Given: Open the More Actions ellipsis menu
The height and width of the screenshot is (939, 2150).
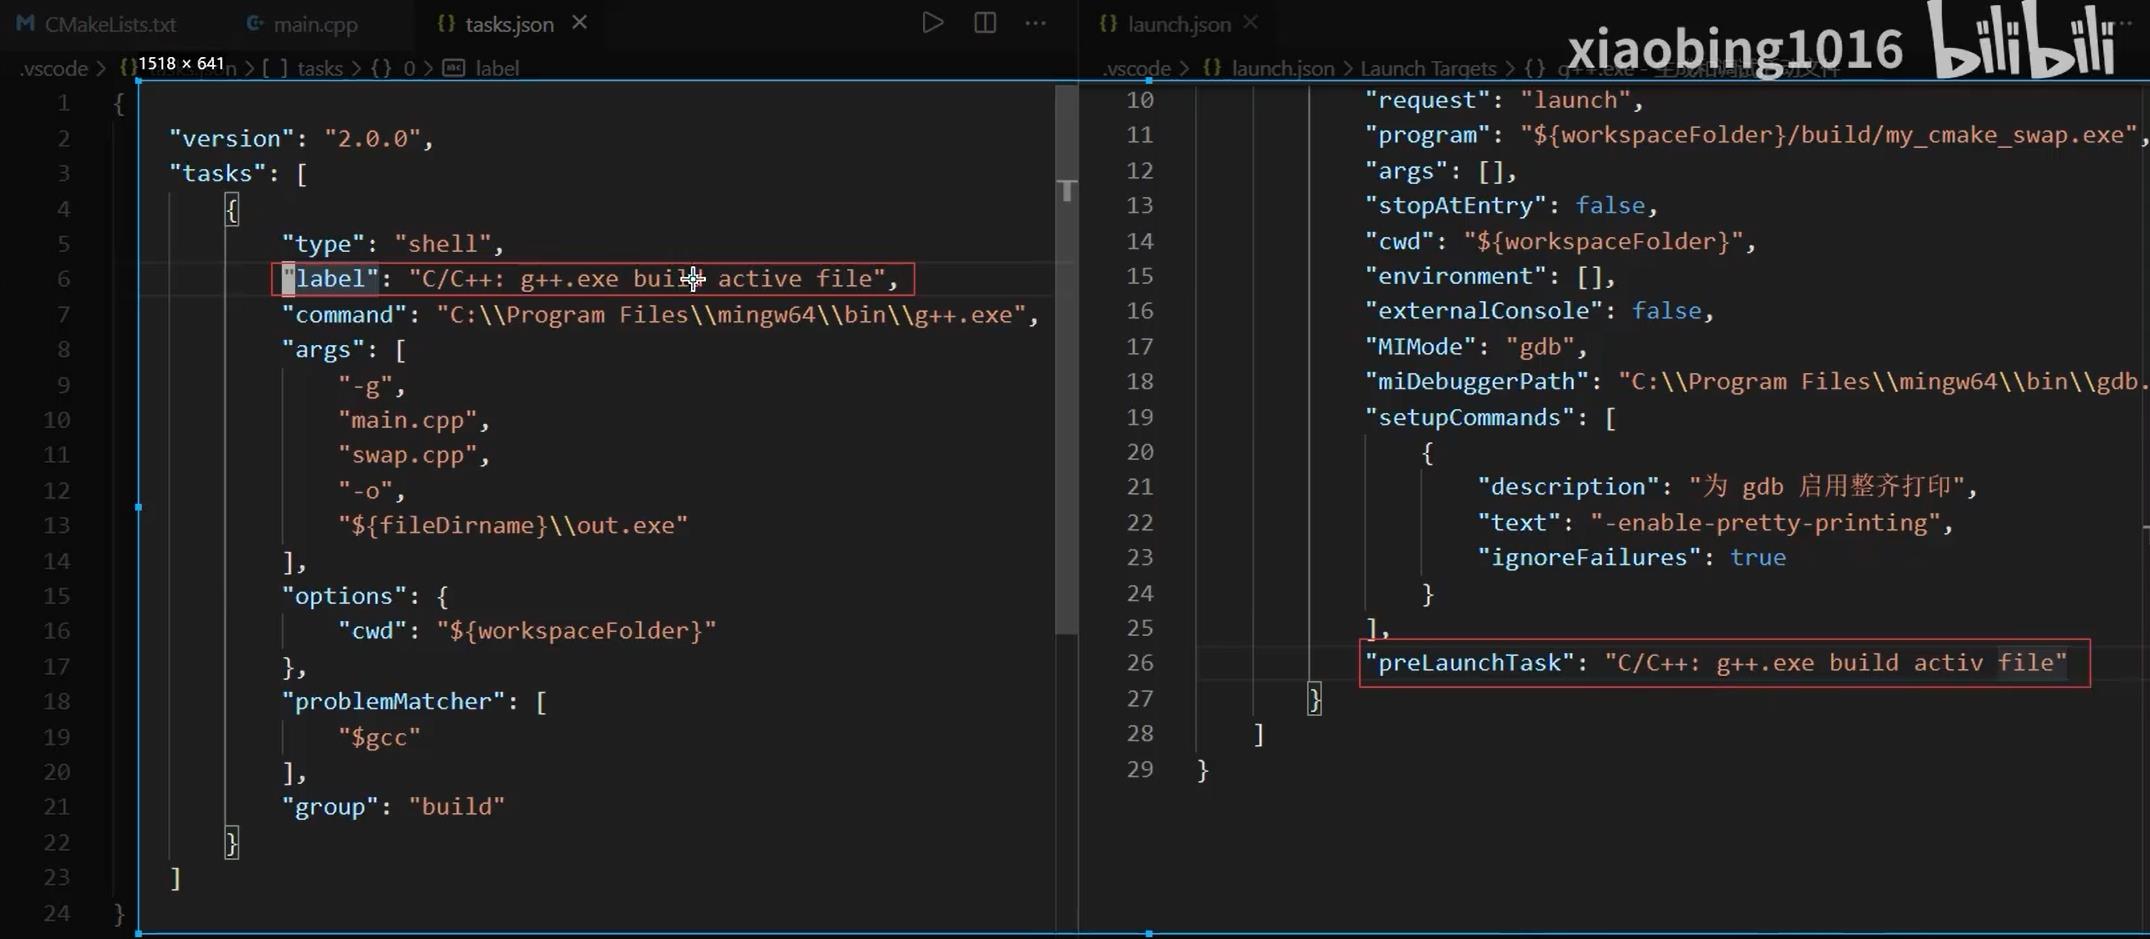Looking at the screenshot, I should [1036, 22].
